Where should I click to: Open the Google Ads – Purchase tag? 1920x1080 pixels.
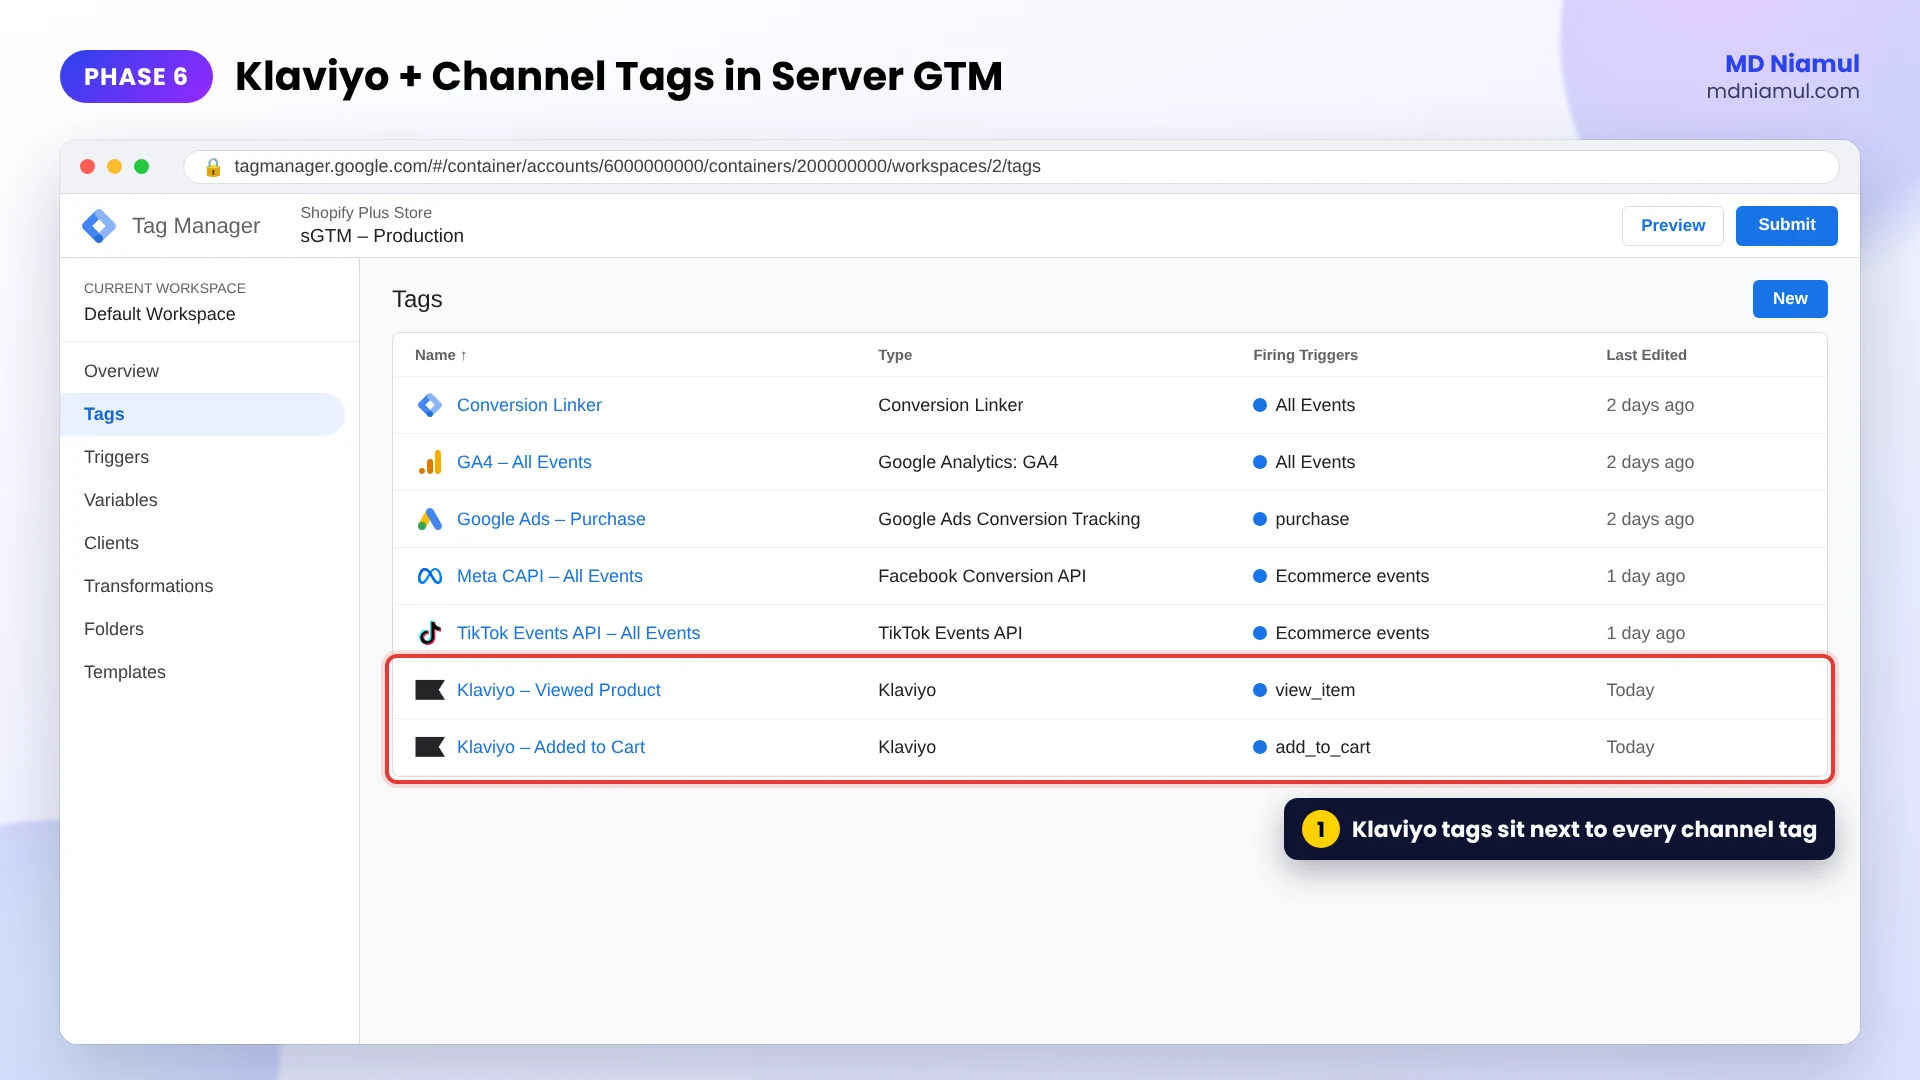coord(551,519)
